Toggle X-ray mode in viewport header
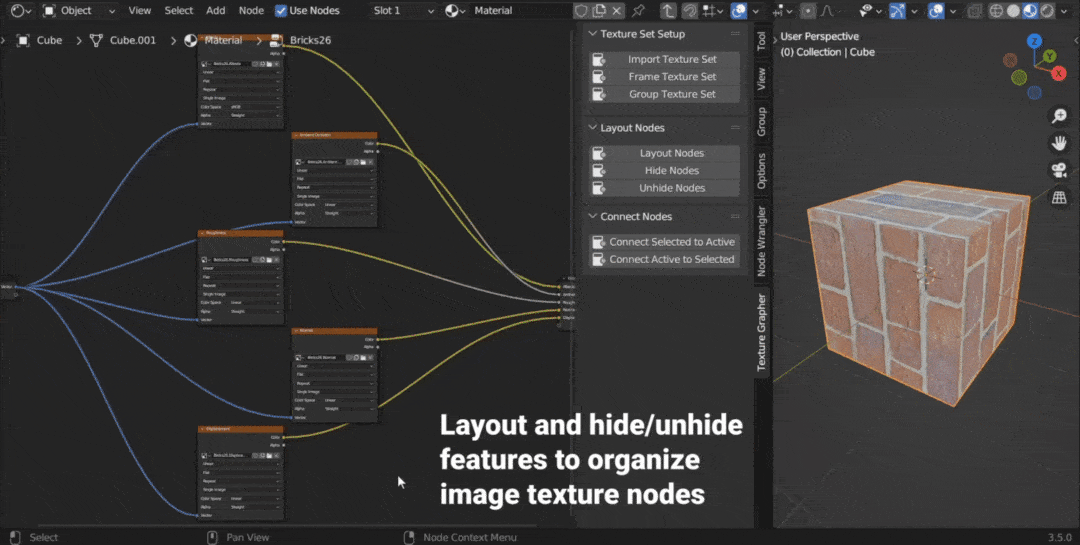This screenshot has height=545, width=1080. [974, 10]
